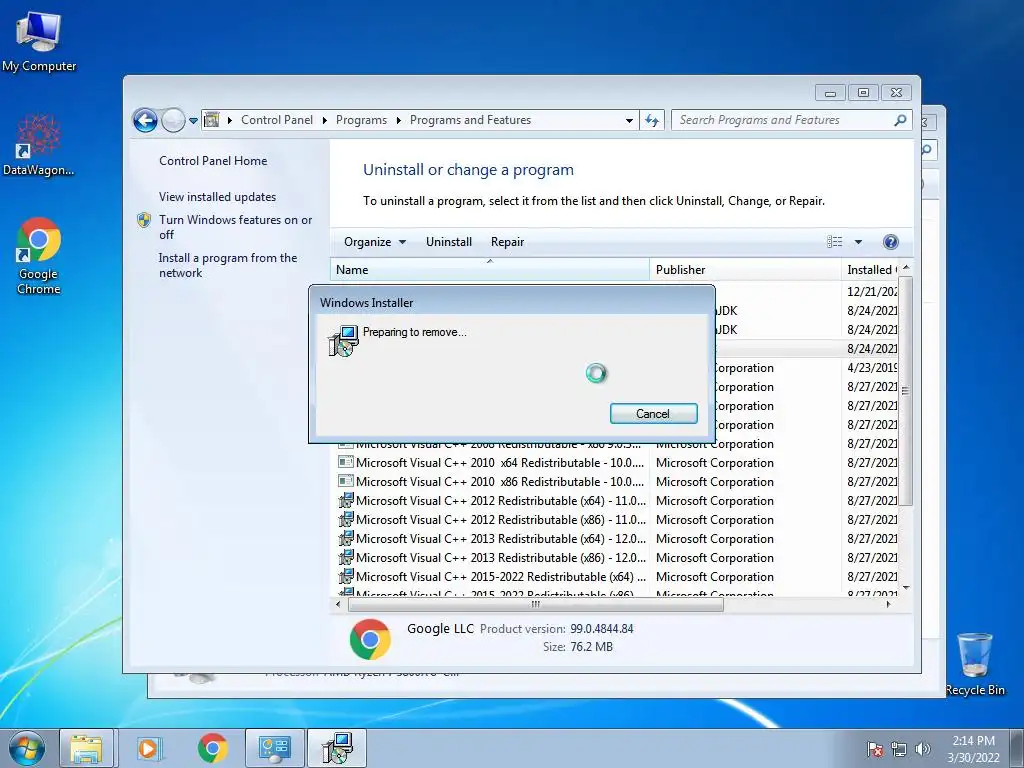Open the blue Help icon

(x=890, y=242)
